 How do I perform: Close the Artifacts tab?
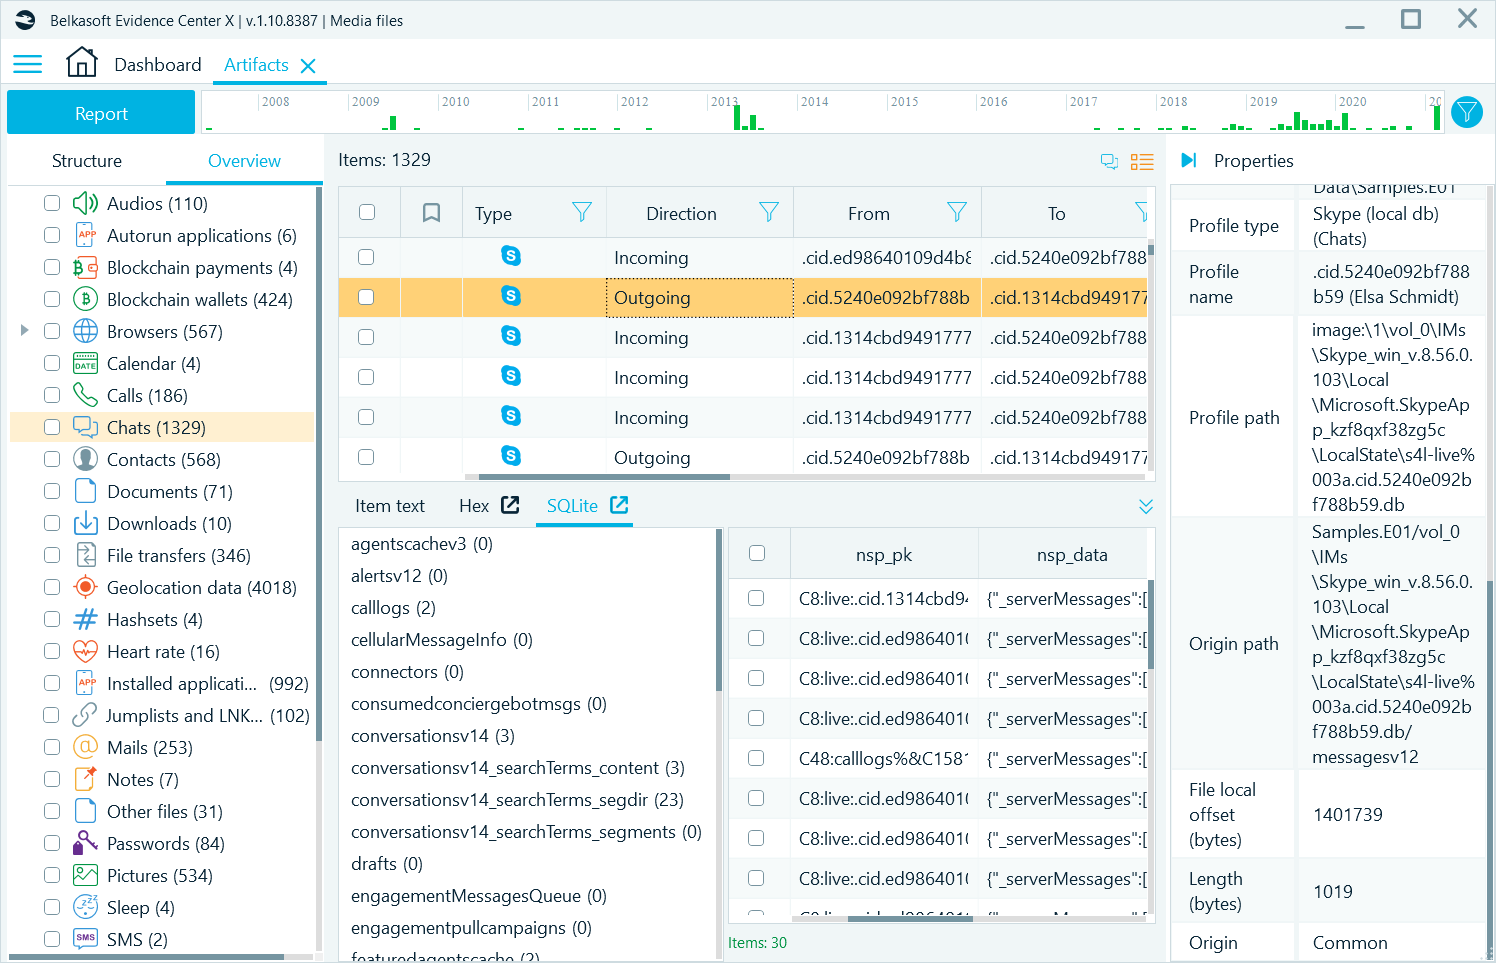pyautogui.click(x=308, y=66)
